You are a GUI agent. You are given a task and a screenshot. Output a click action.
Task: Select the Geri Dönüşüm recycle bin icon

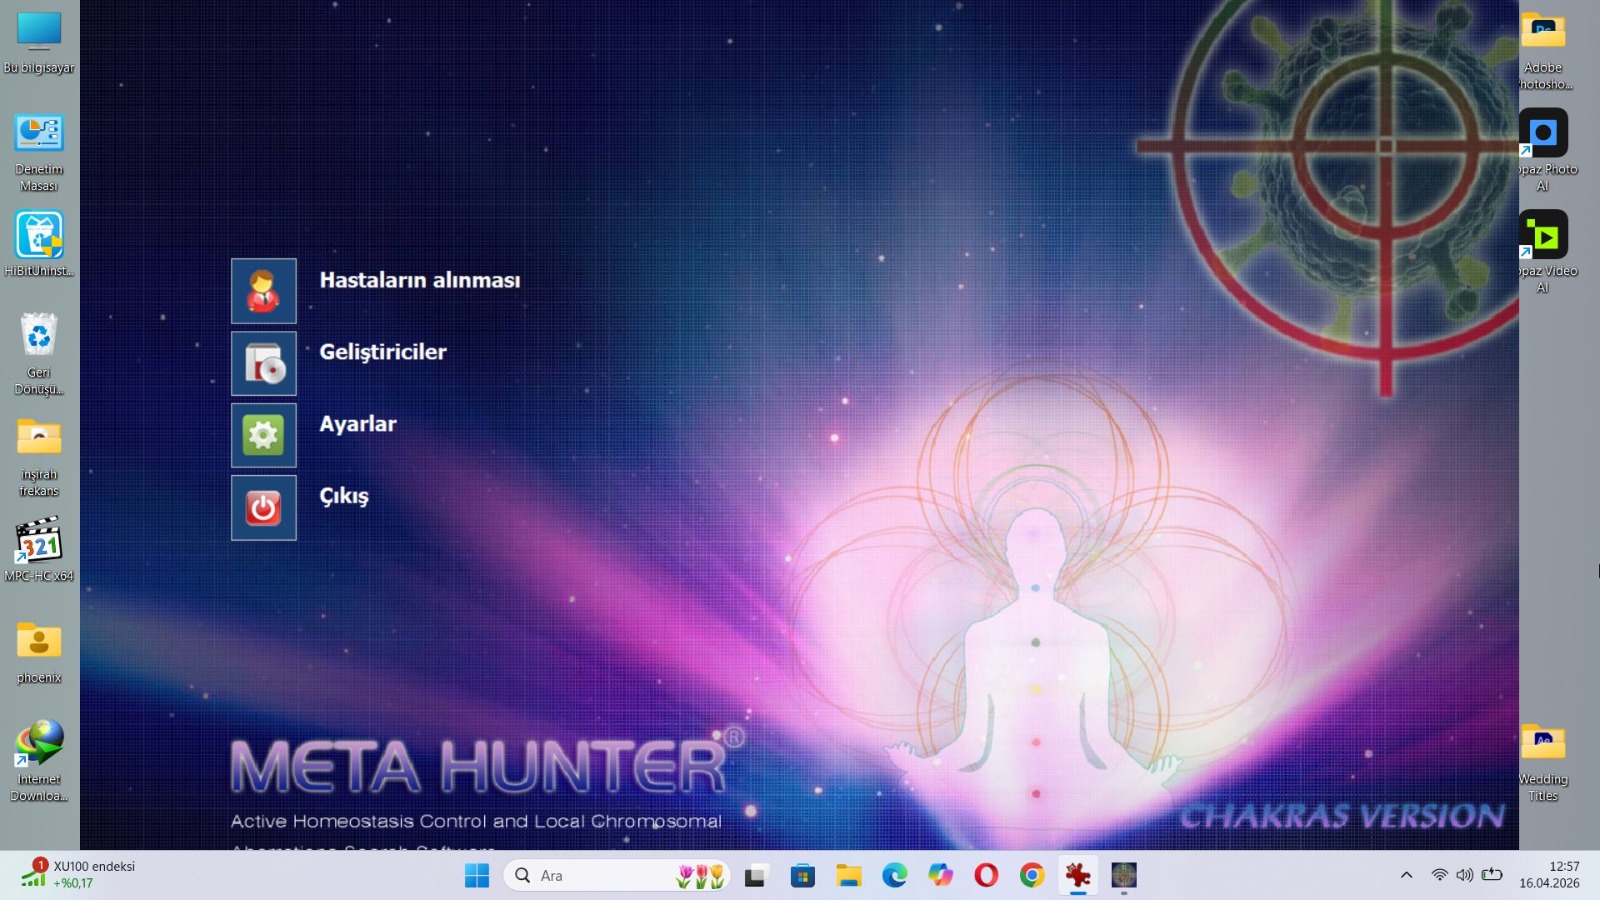pos(39,354)
